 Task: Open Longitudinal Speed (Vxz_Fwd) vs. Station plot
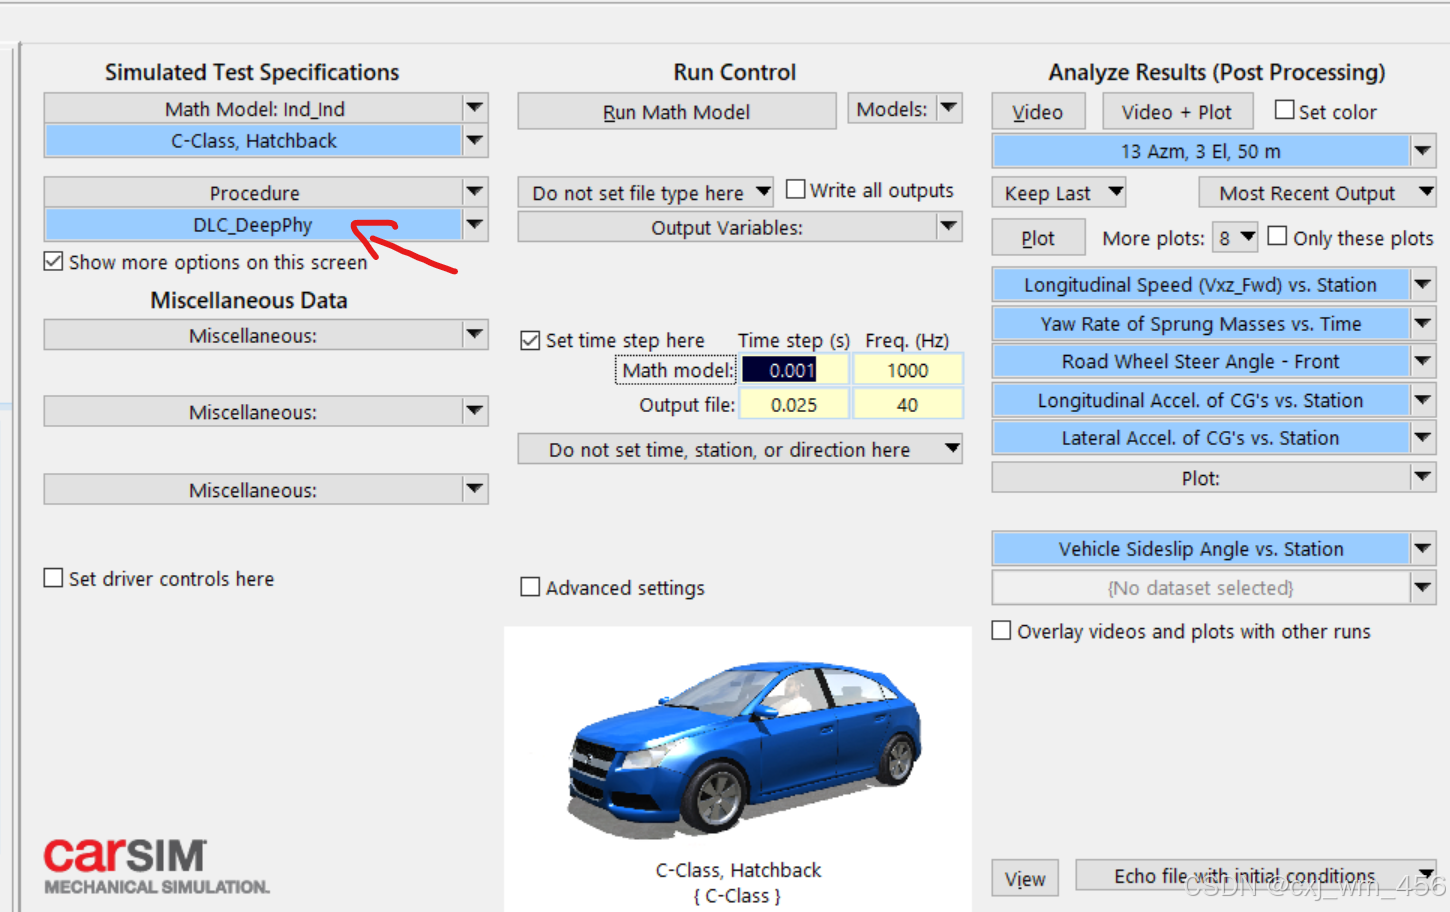pos(1200,285)
